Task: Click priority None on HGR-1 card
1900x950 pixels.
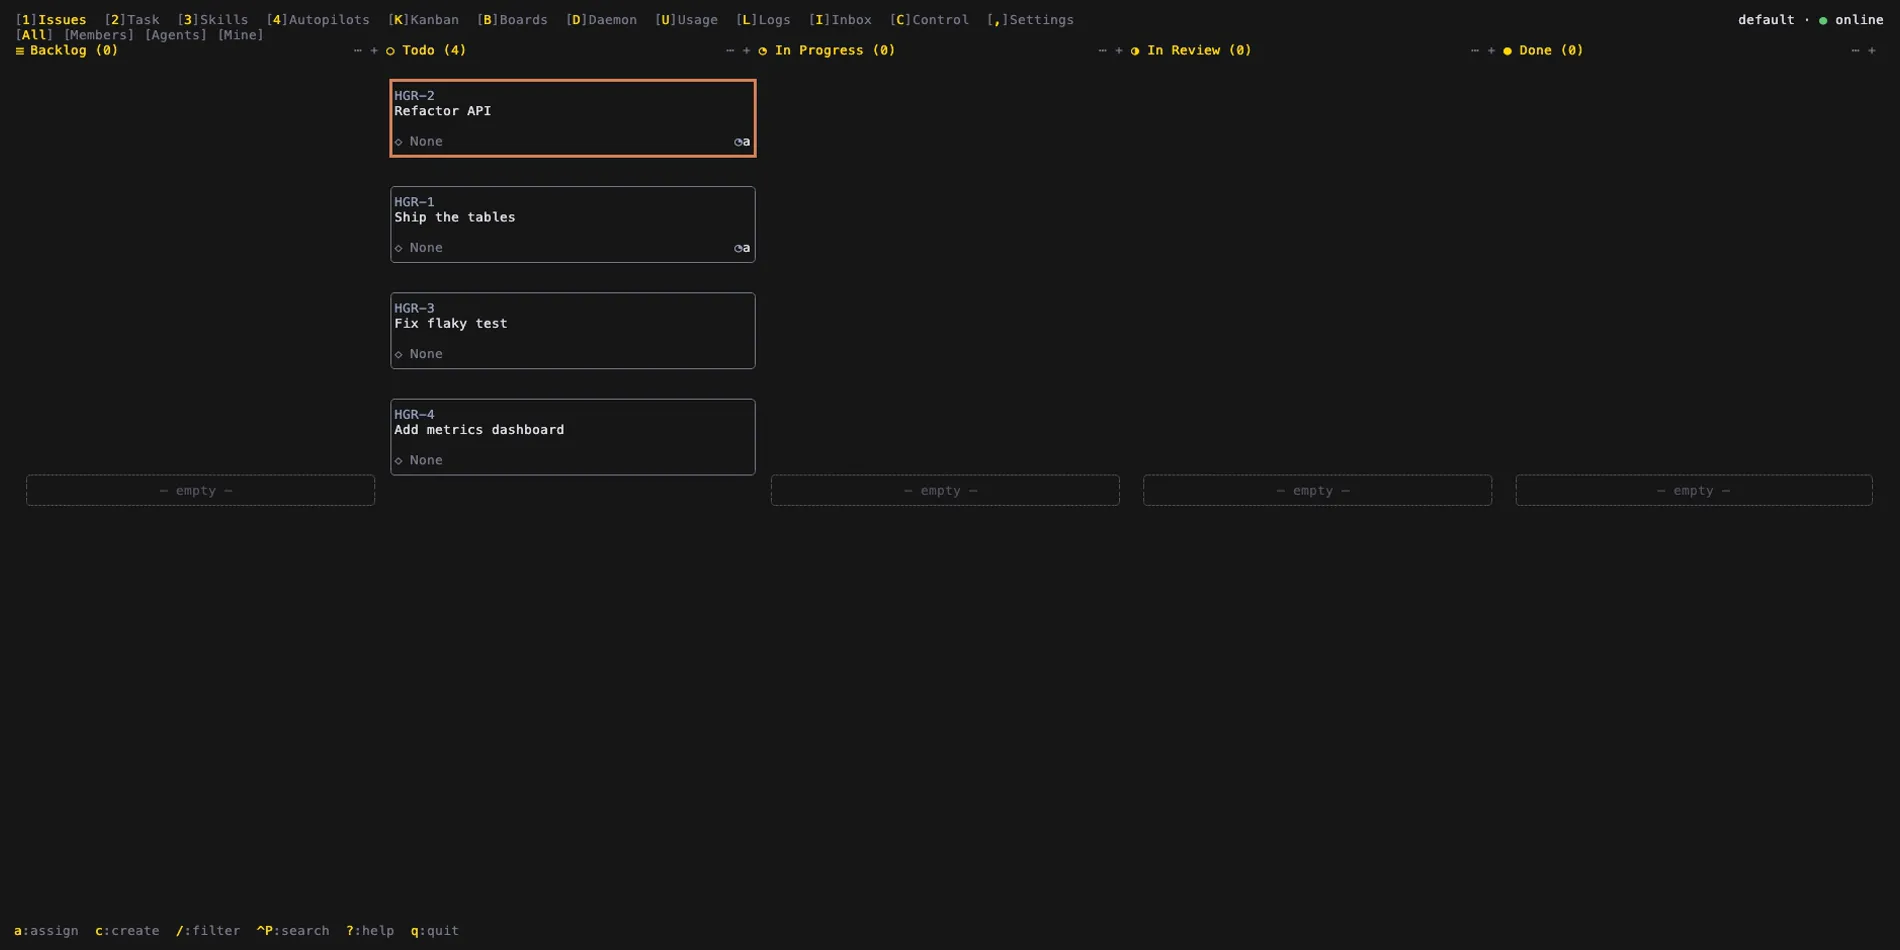Action: (418, 248)
